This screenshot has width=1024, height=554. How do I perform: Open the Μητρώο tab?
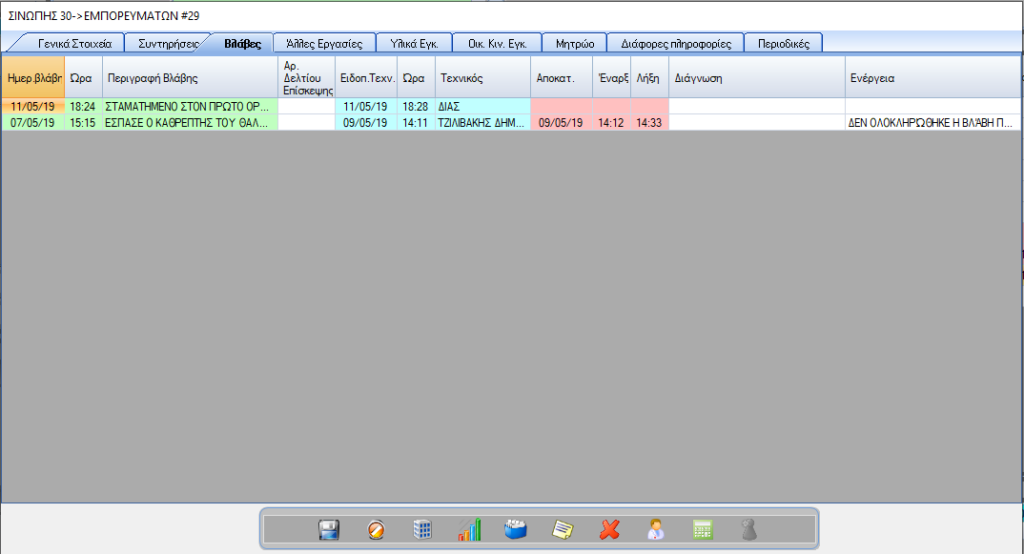[x=574, y=43]
